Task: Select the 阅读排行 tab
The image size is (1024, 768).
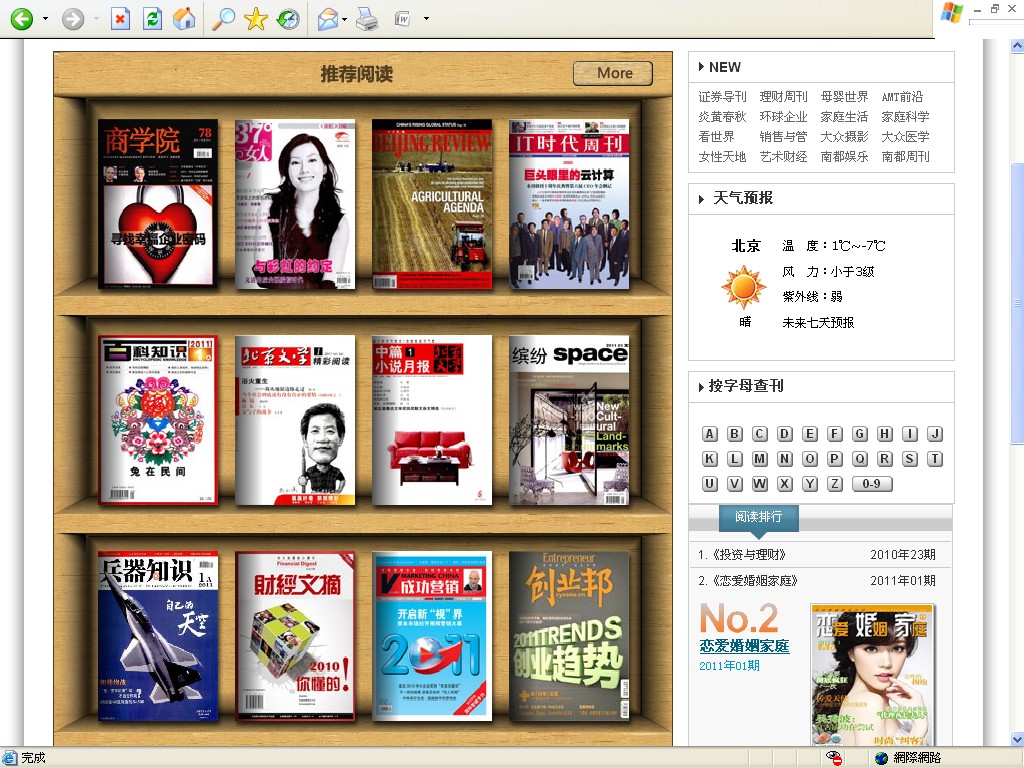Action: click(x=758, y=517)
